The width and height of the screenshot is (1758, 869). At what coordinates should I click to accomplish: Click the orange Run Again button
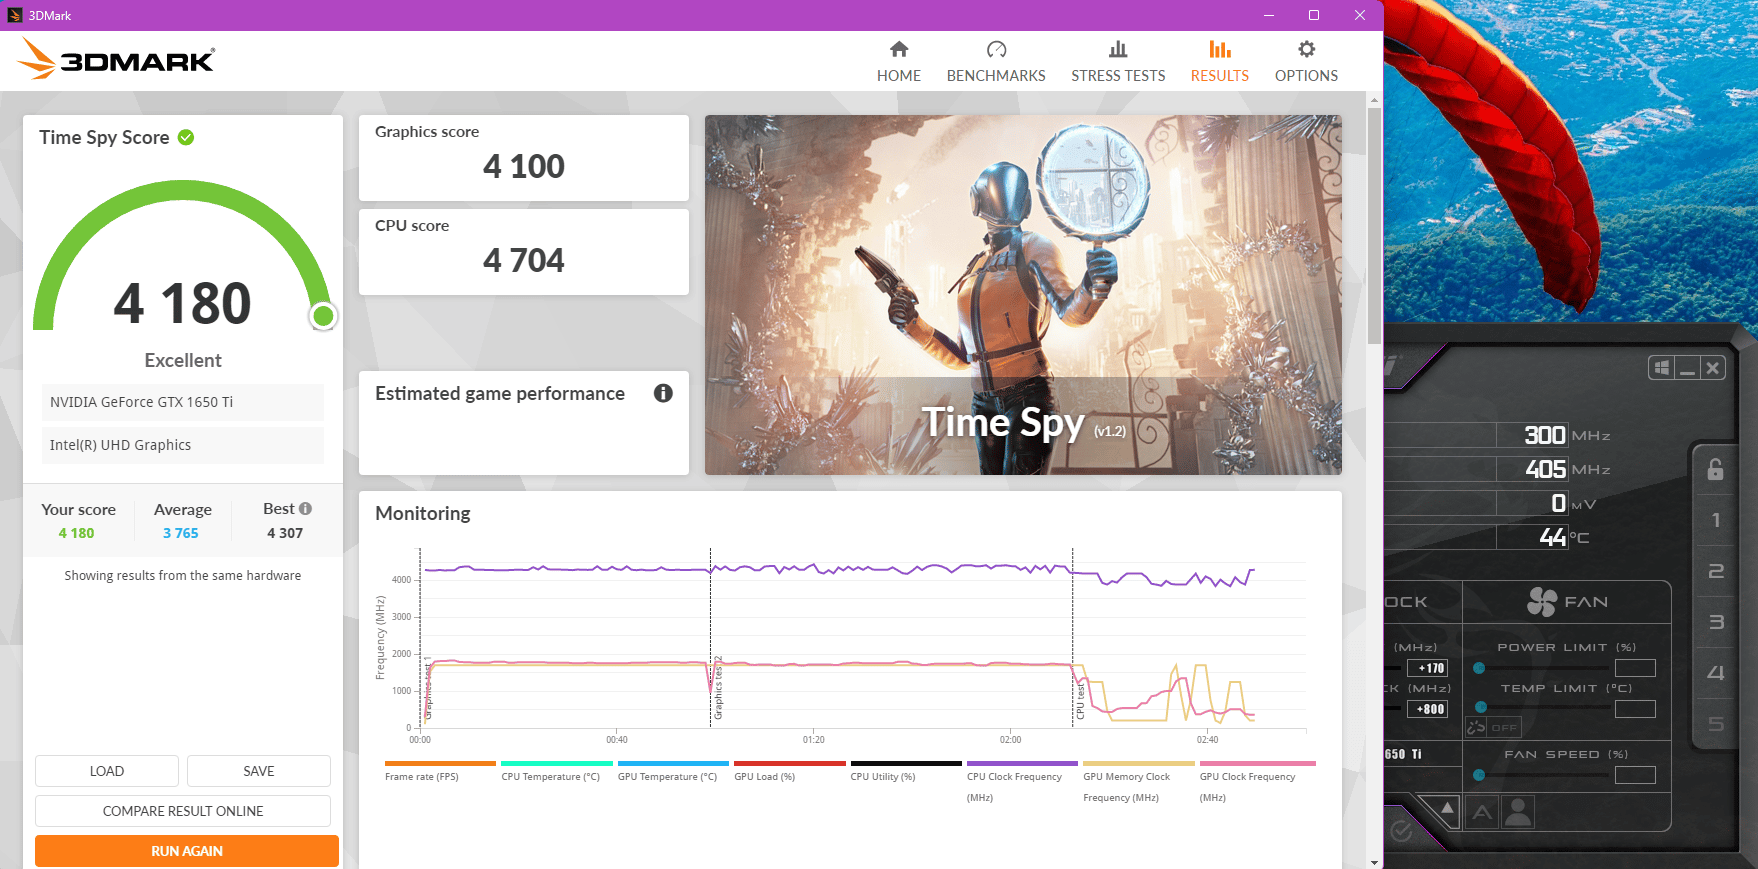pyautogui.click(x=187, y=851)
